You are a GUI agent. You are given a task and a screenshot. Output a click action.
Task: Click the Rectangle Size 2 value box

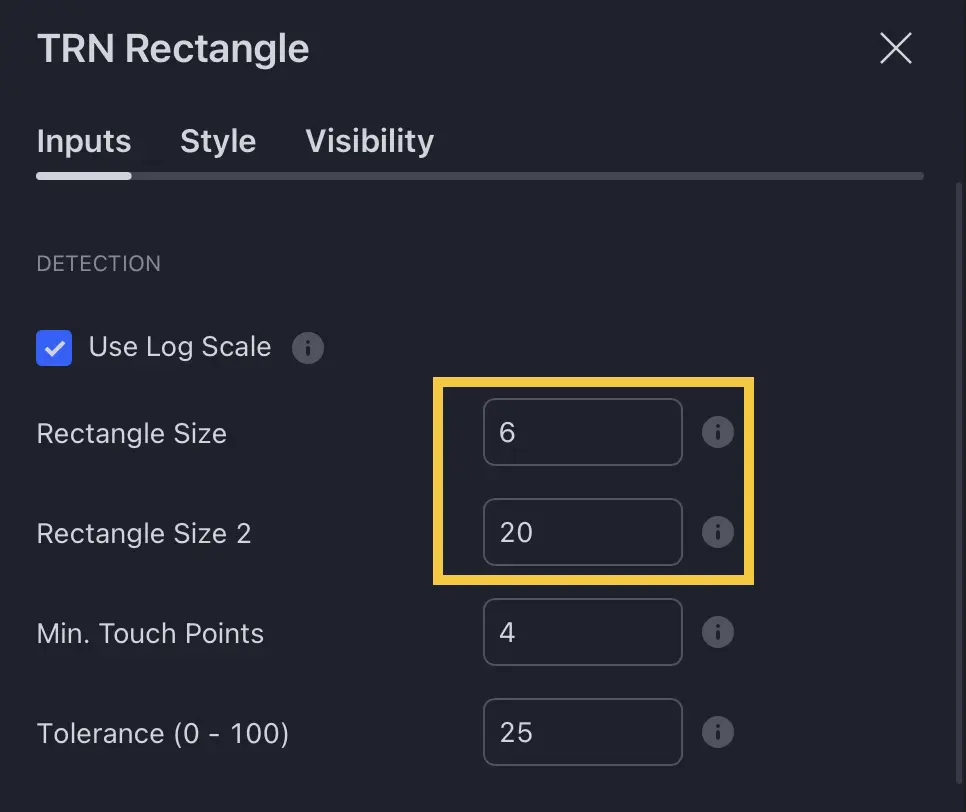[x=582, y=532]
